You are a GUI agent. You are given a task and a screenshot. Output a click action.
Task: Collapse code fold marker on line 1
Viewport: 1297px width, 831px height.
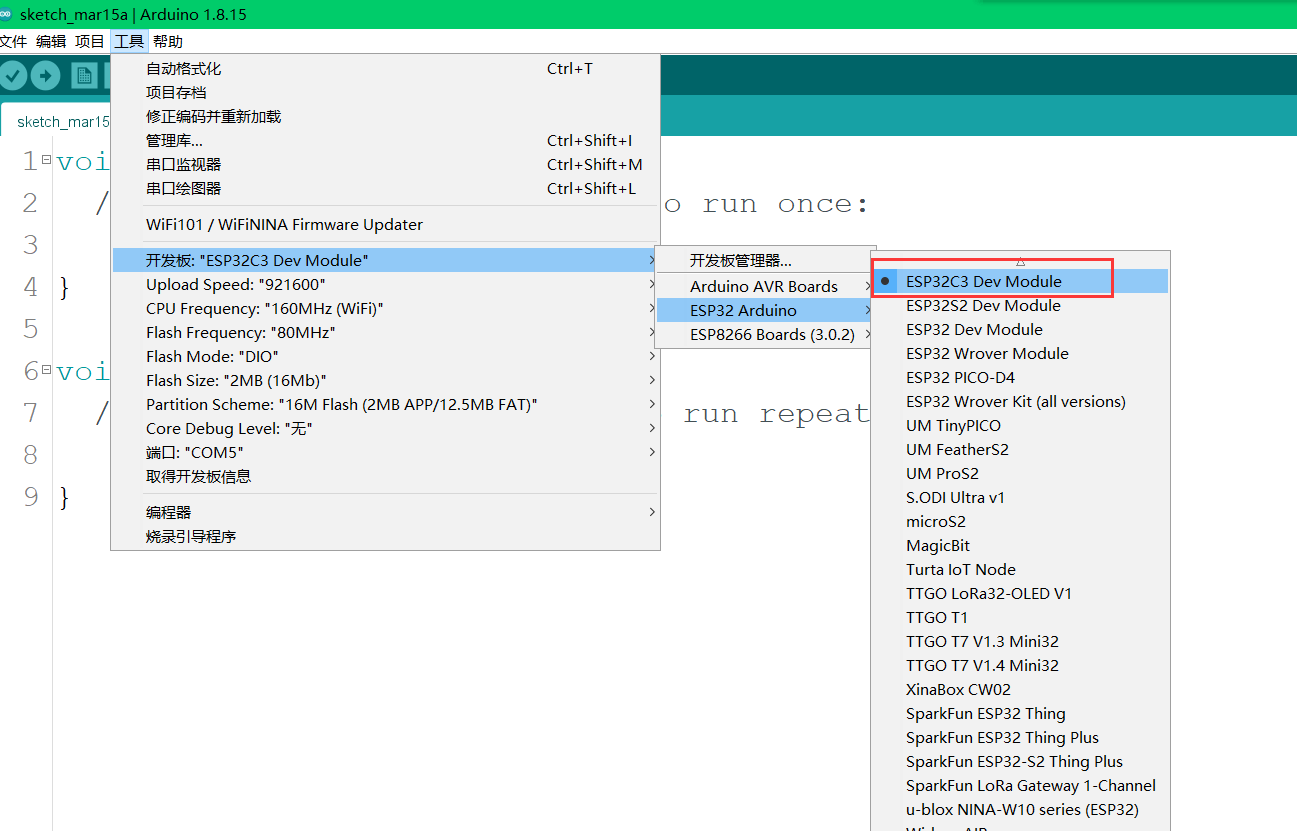(46, 160)
